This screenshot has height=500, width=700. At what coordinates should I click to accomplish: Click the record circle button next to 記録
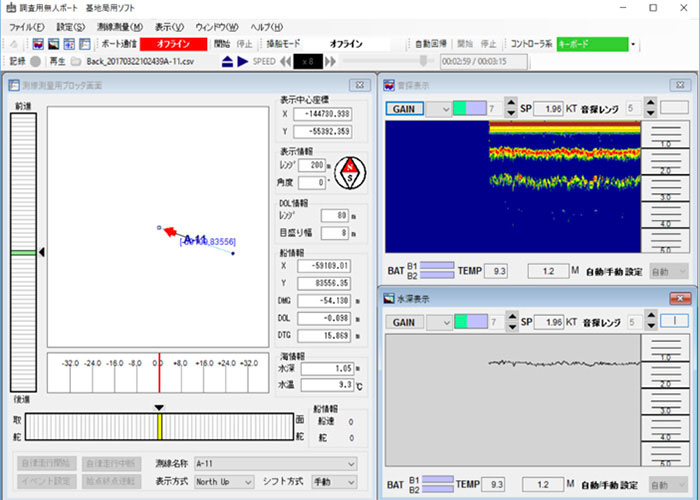[36, 61]
